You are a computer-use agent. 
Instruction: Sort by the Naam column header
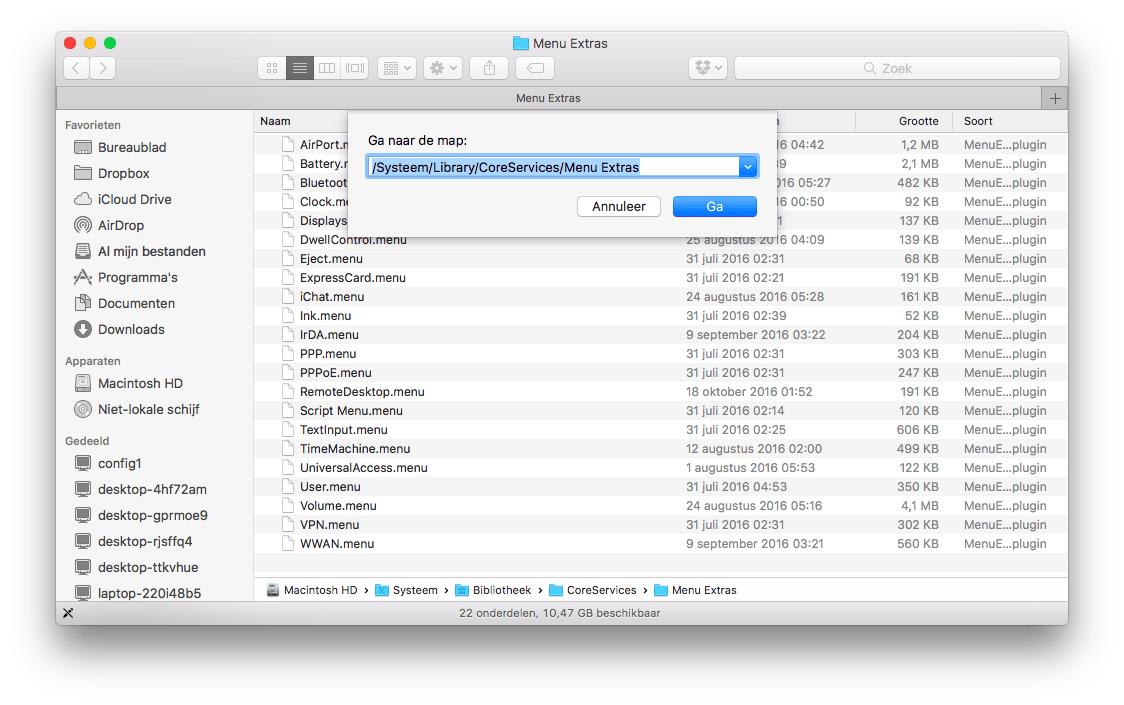click(x=275, y=121)
